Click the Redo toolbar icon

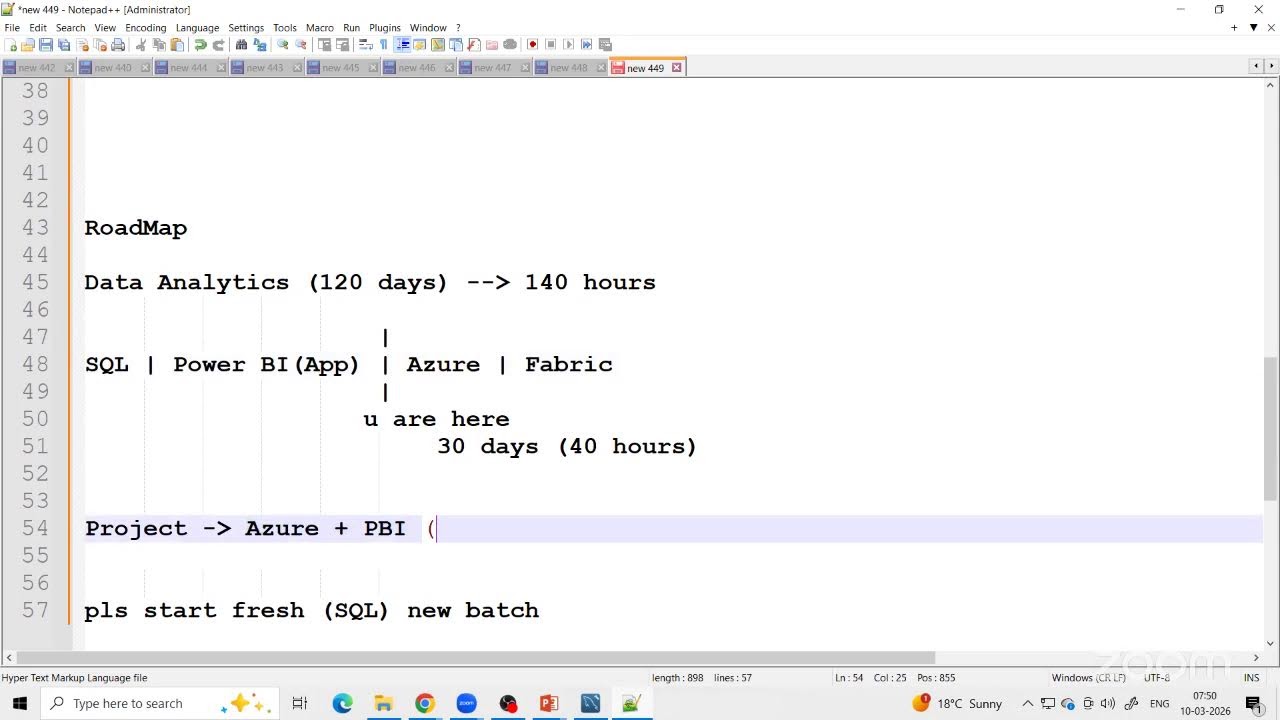click(218, 44)
